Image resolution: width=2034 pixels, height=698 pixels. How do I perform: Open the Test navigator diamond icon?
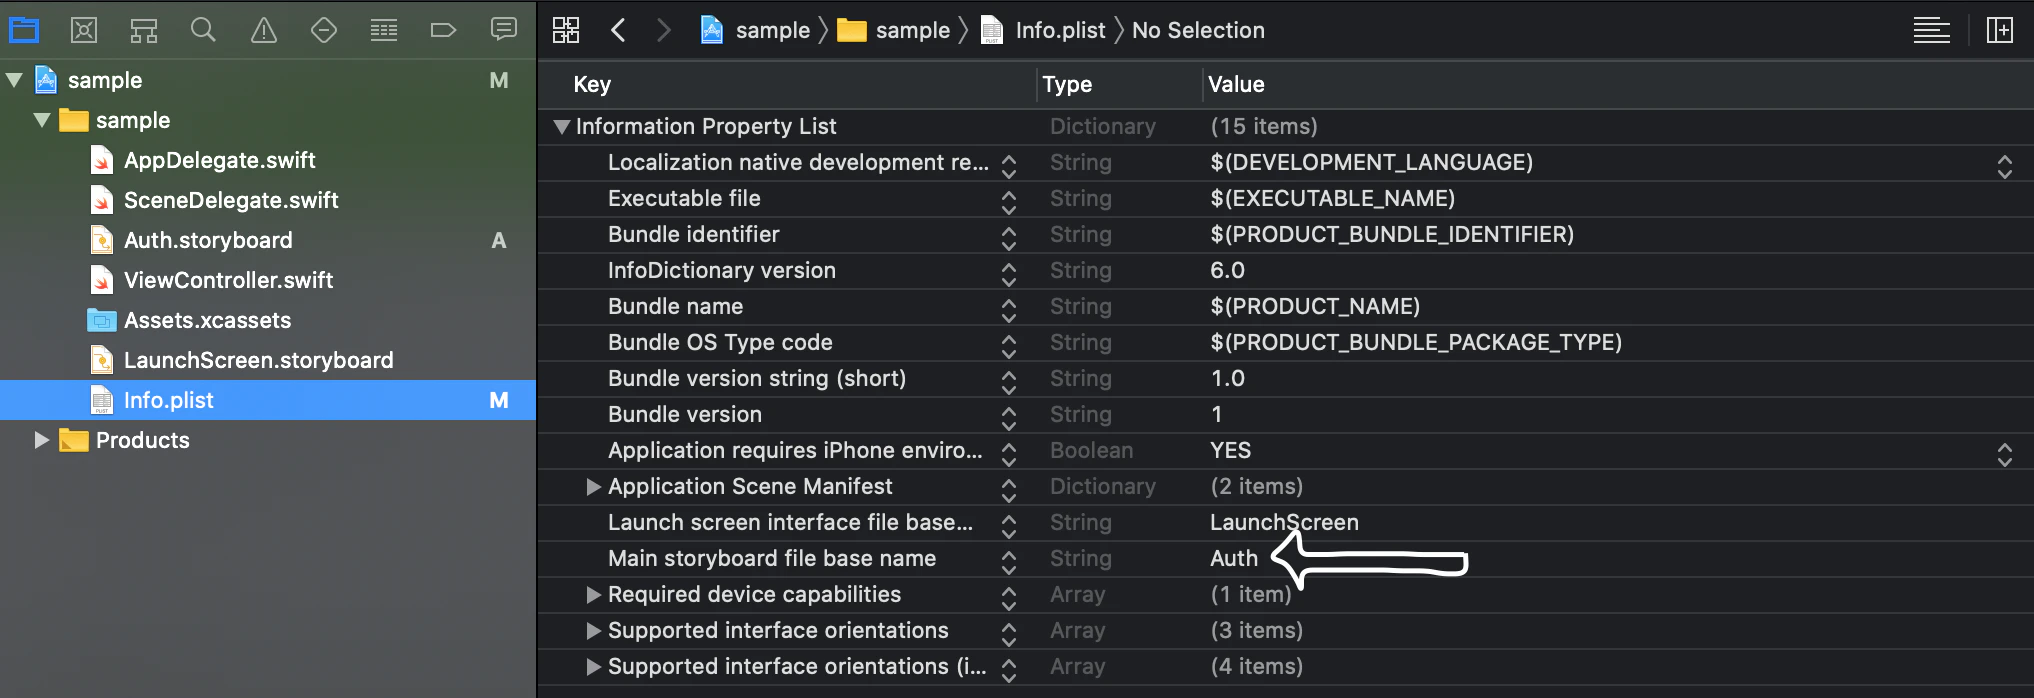point(324,30)
